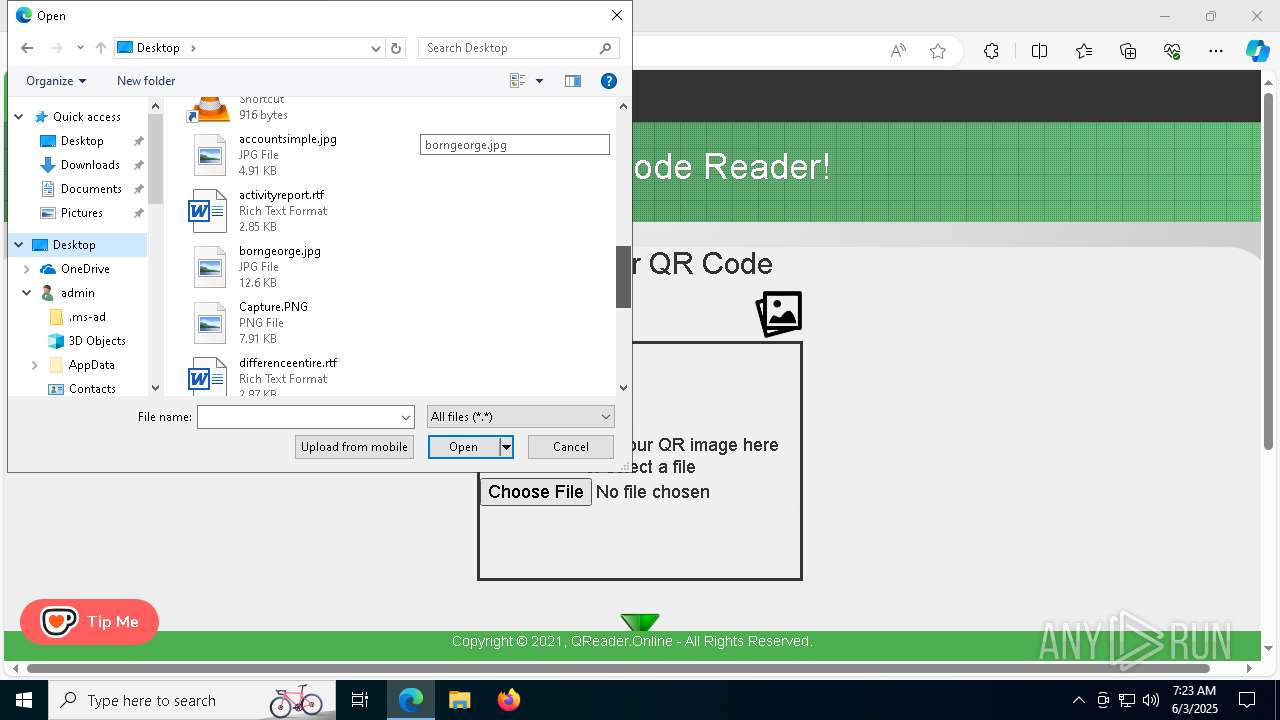The height and width of the screenshot is (720, 1280).
Task: Click the Capture.PNG image icon
Action: [x=209, y=323]
